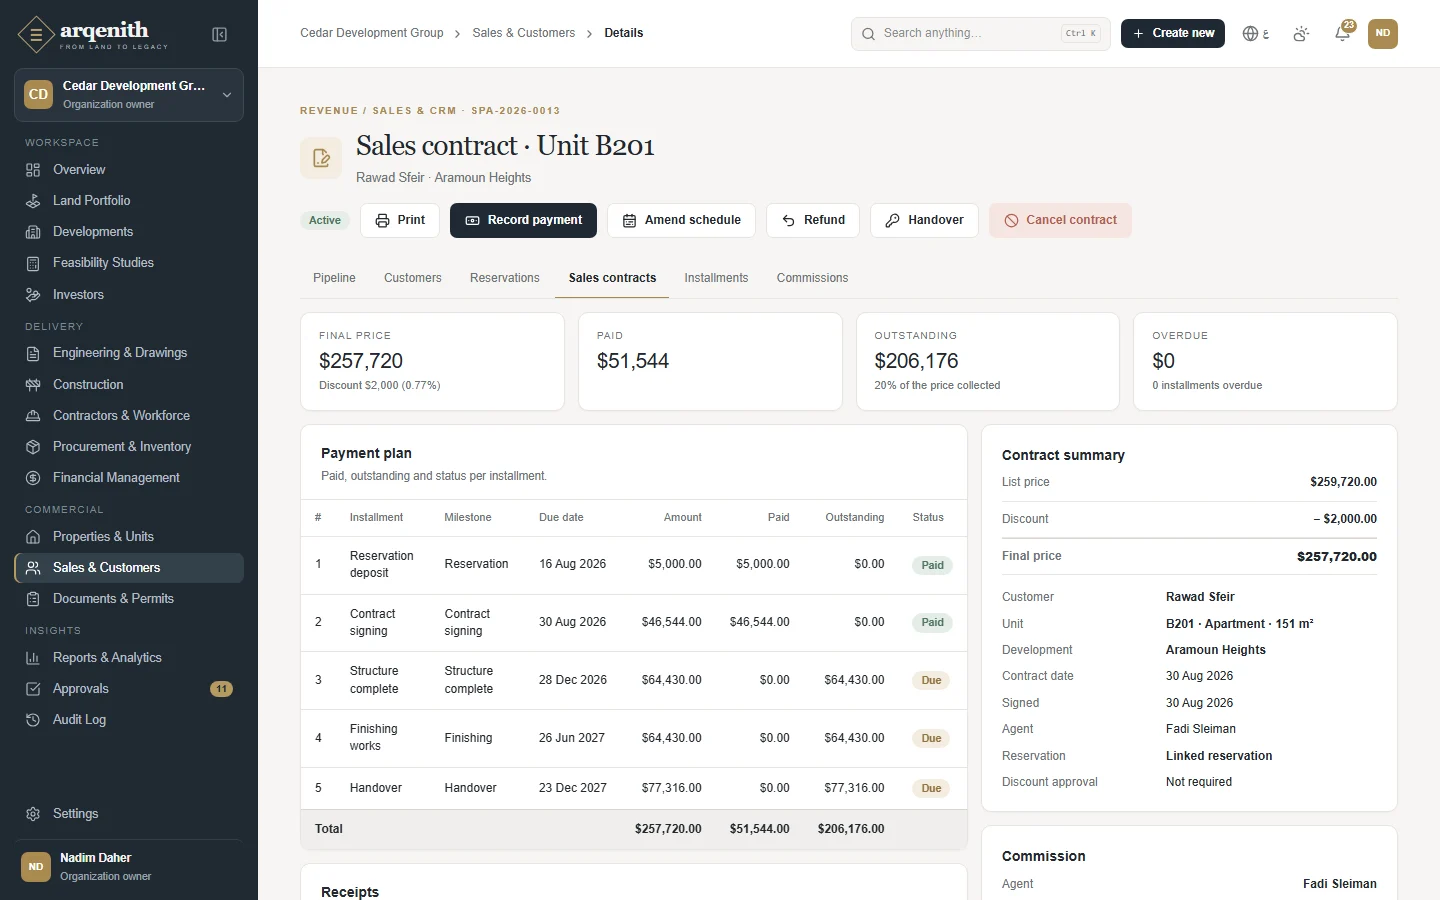The height and width of the screenshot is (900, 1440).
Task: Expand Cedar Development Group organization switcher
Action: click(129, 95)
